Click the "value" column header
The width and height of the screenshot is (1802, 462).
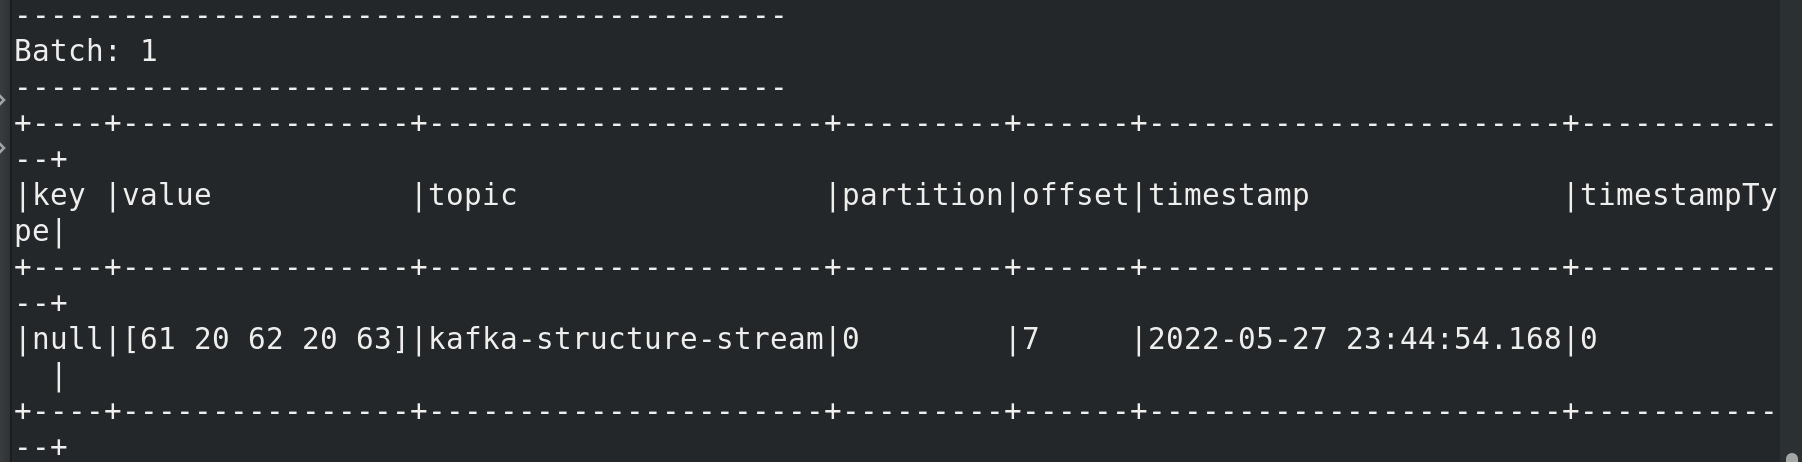click(167, 195)
